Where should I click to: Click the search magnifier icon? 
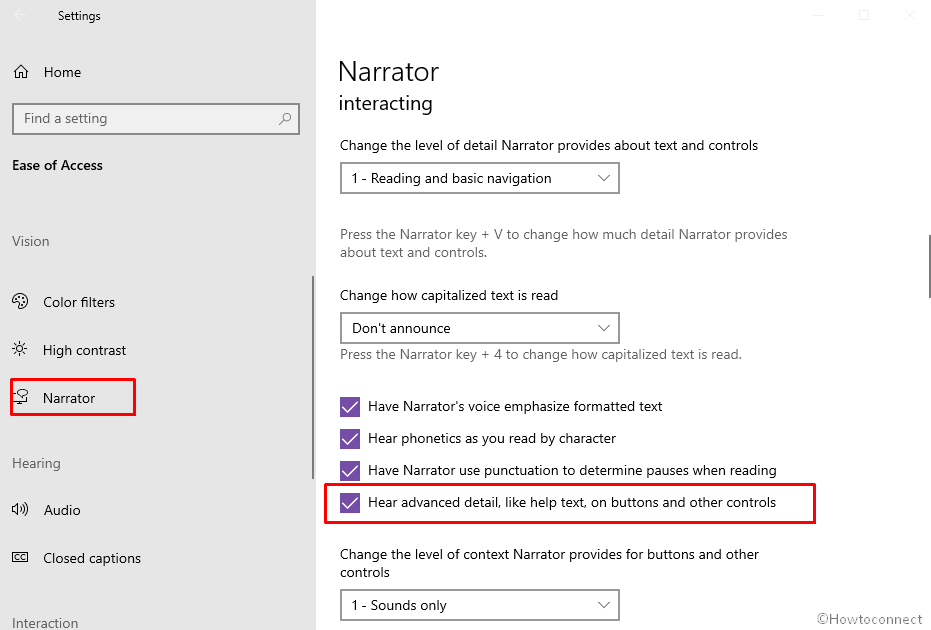coord(285,119)
